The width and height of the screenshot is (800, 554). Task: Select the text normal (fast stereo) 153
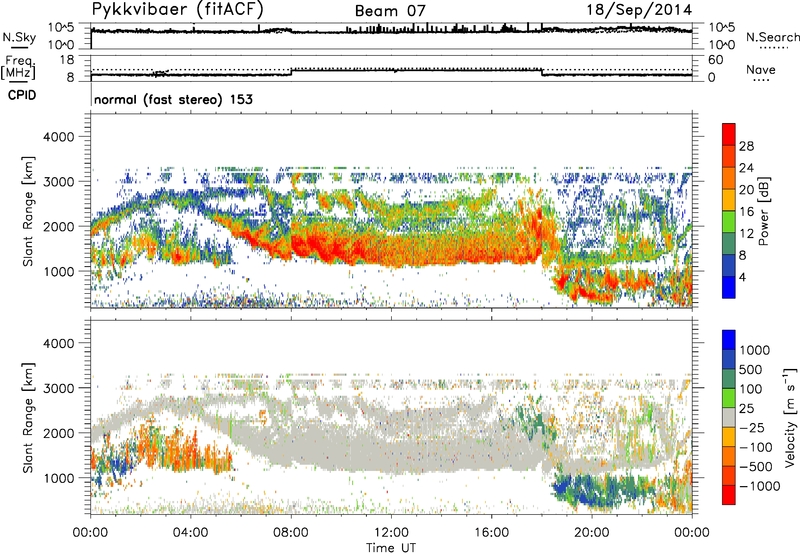(x=173, y=99)
